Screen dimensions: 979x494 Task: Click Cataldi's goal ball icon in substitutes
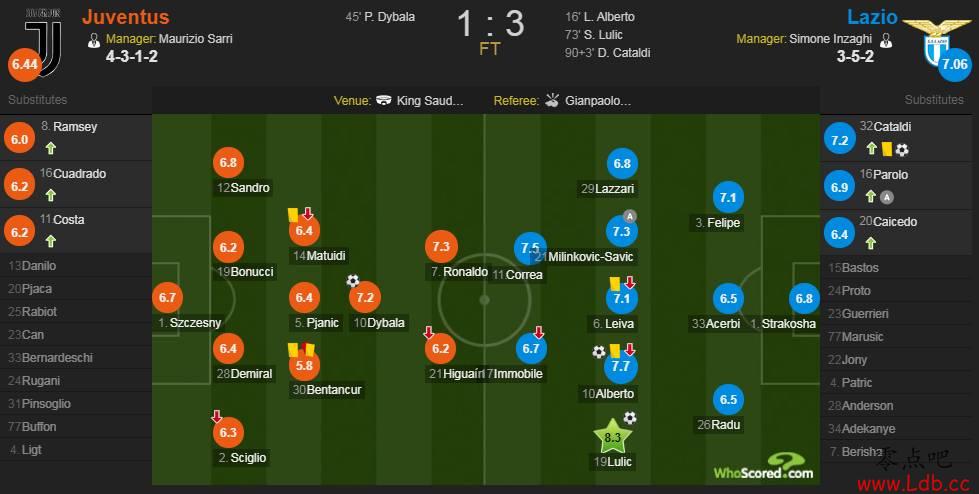[x=902, y=150]
